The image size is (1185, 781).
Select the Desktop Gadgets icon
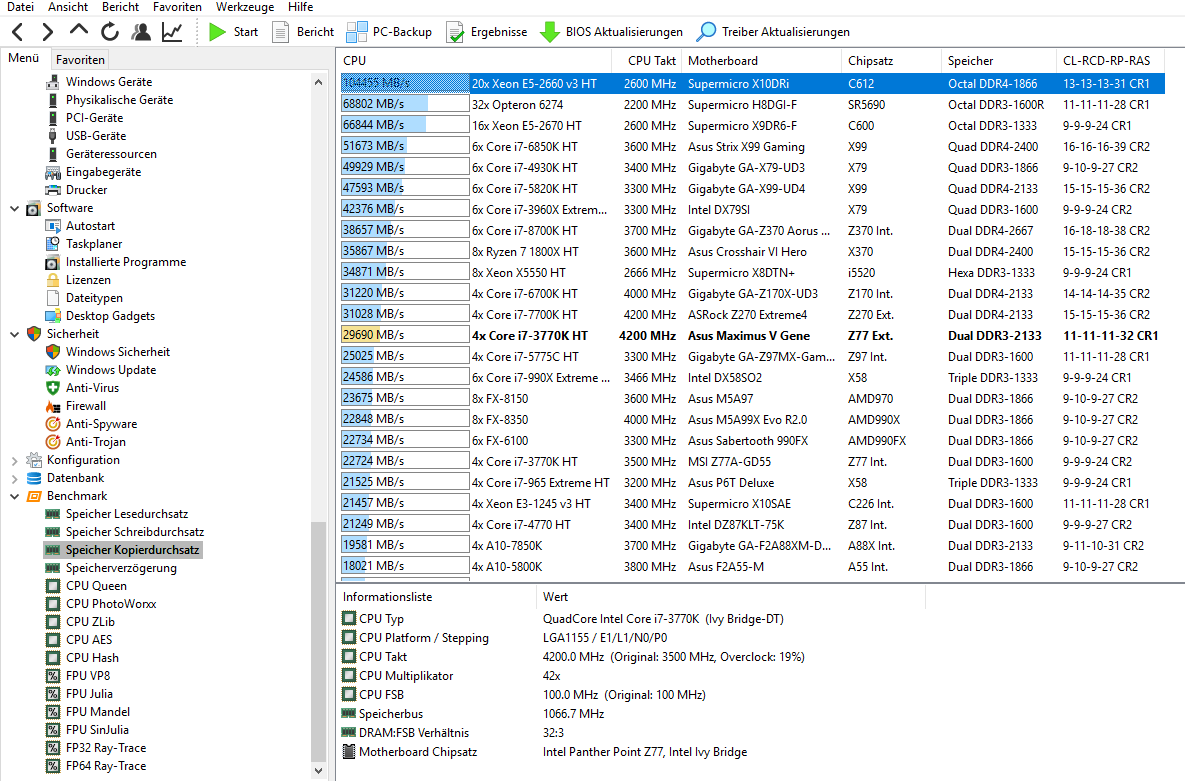pyautogui.click(x=53, y=315)
